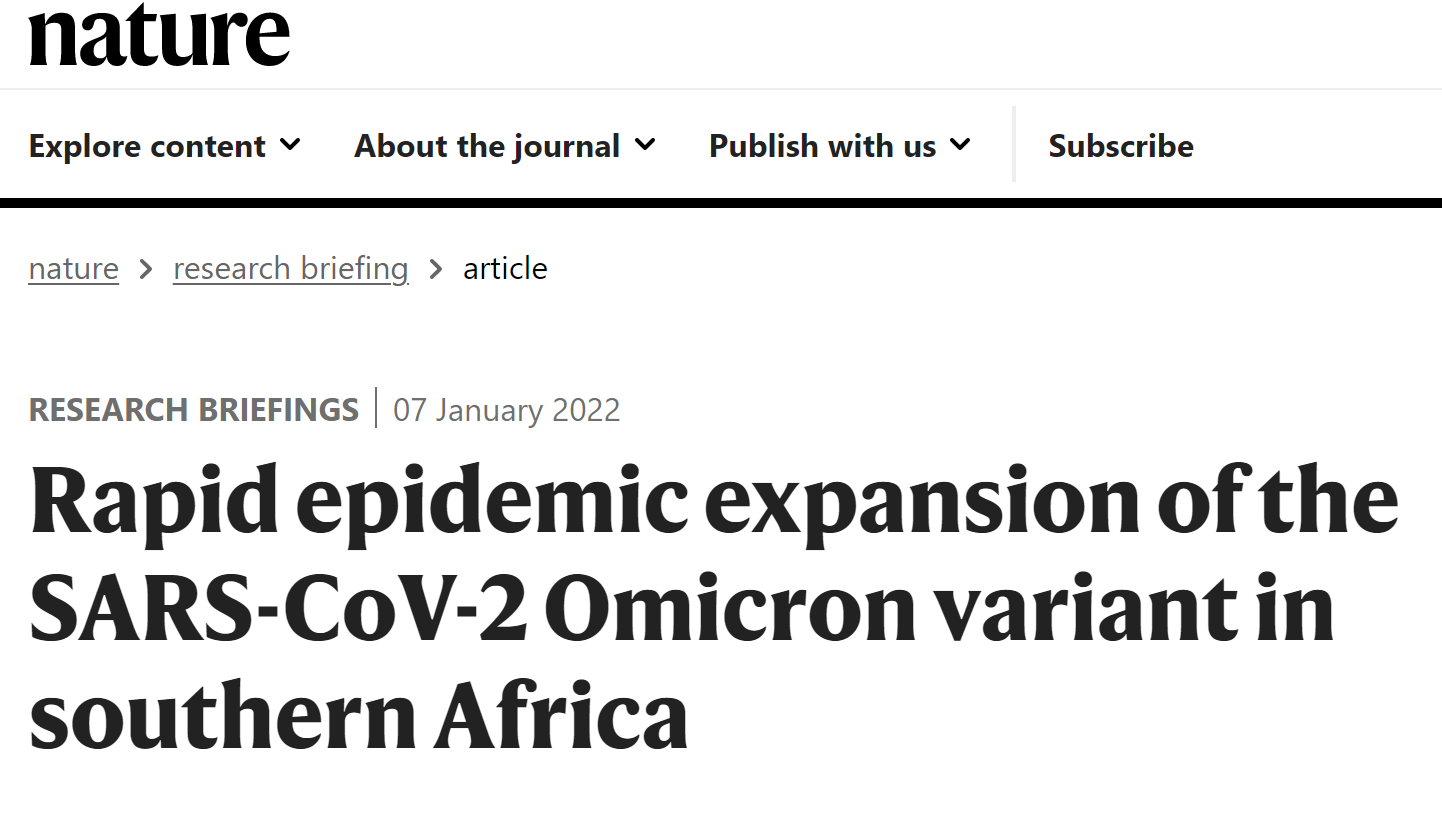The width and height of the screenshot is (1442, 828).
Task: Click the Rapid epidemic expansion headline
Action: coord(714,607)
